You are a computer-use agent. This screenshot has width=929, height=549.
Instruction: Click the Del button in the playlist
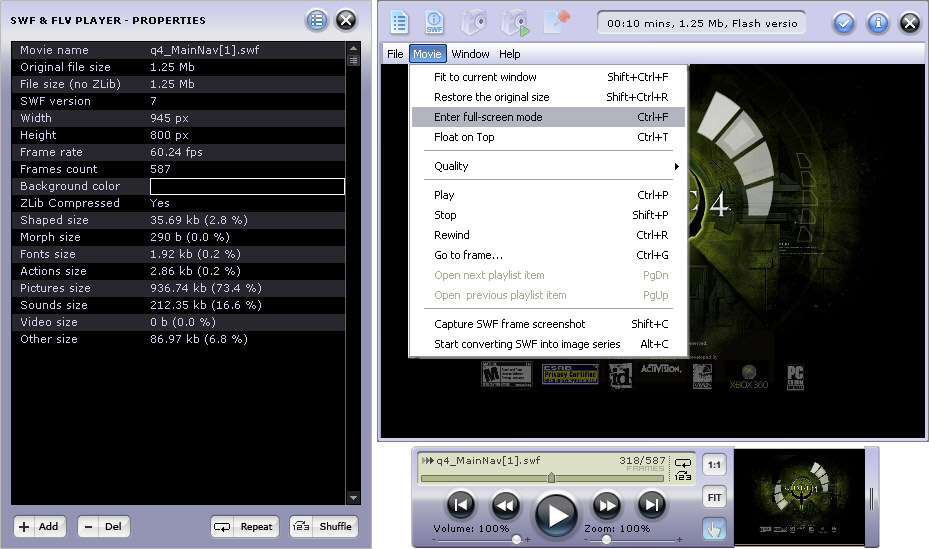103,526
